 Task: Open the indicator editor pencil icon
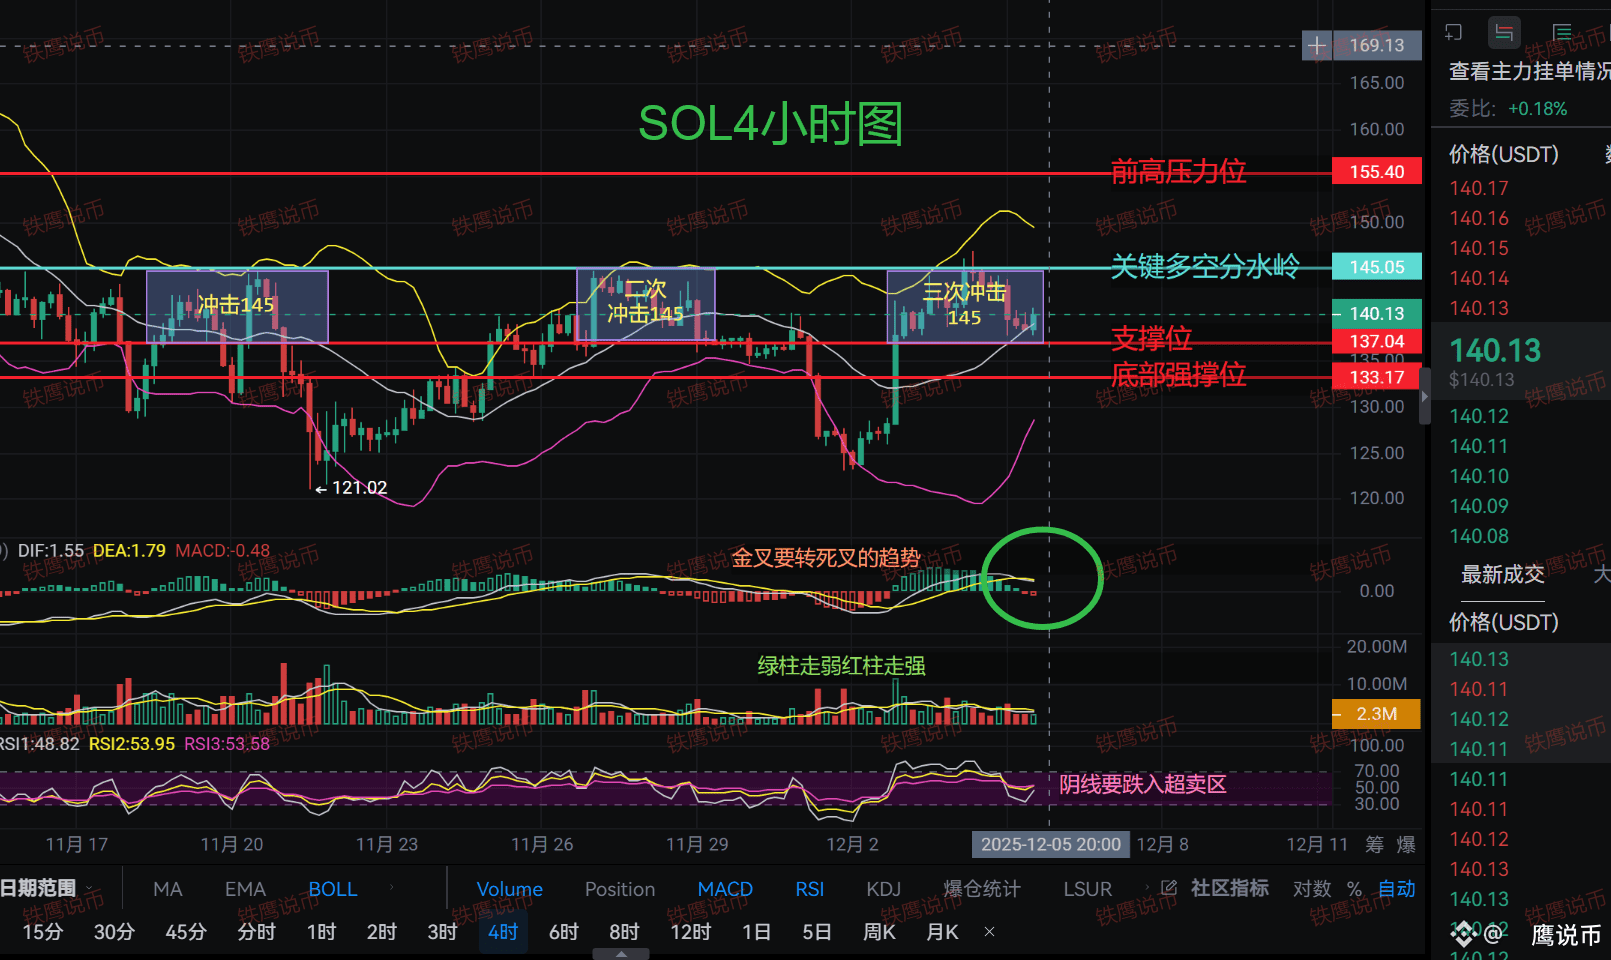(x=1170, y=888)
